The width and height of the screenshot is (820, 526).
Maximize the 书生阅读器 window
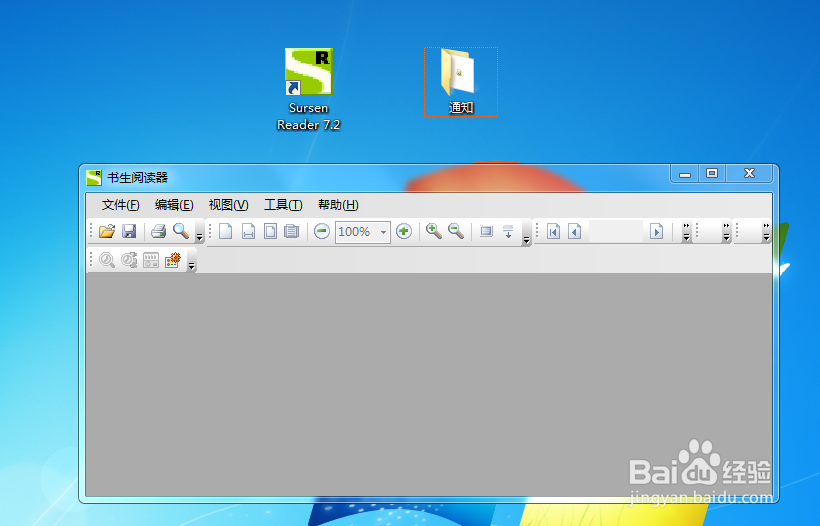pyautogui.click(x=712, y=174)
